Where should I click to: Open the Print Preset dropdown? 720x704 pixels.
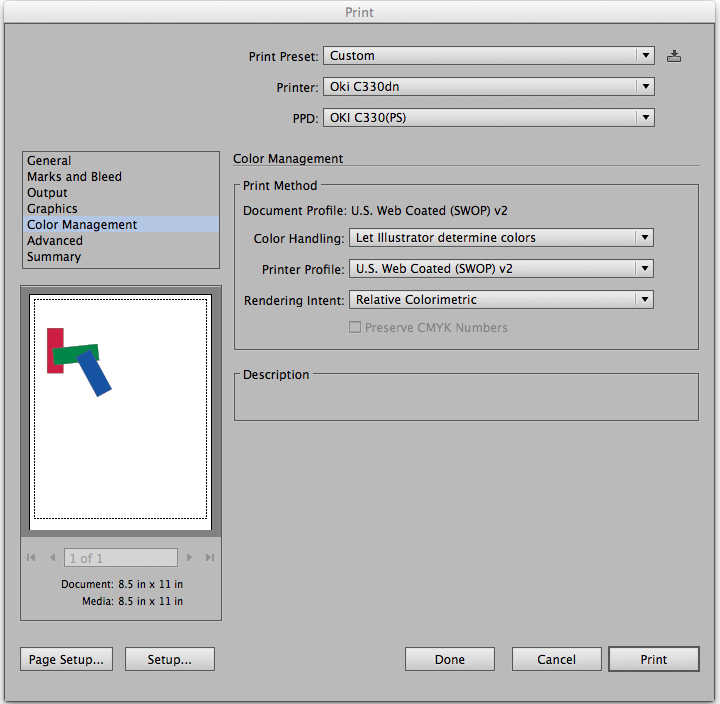click(x=489, y=56)
